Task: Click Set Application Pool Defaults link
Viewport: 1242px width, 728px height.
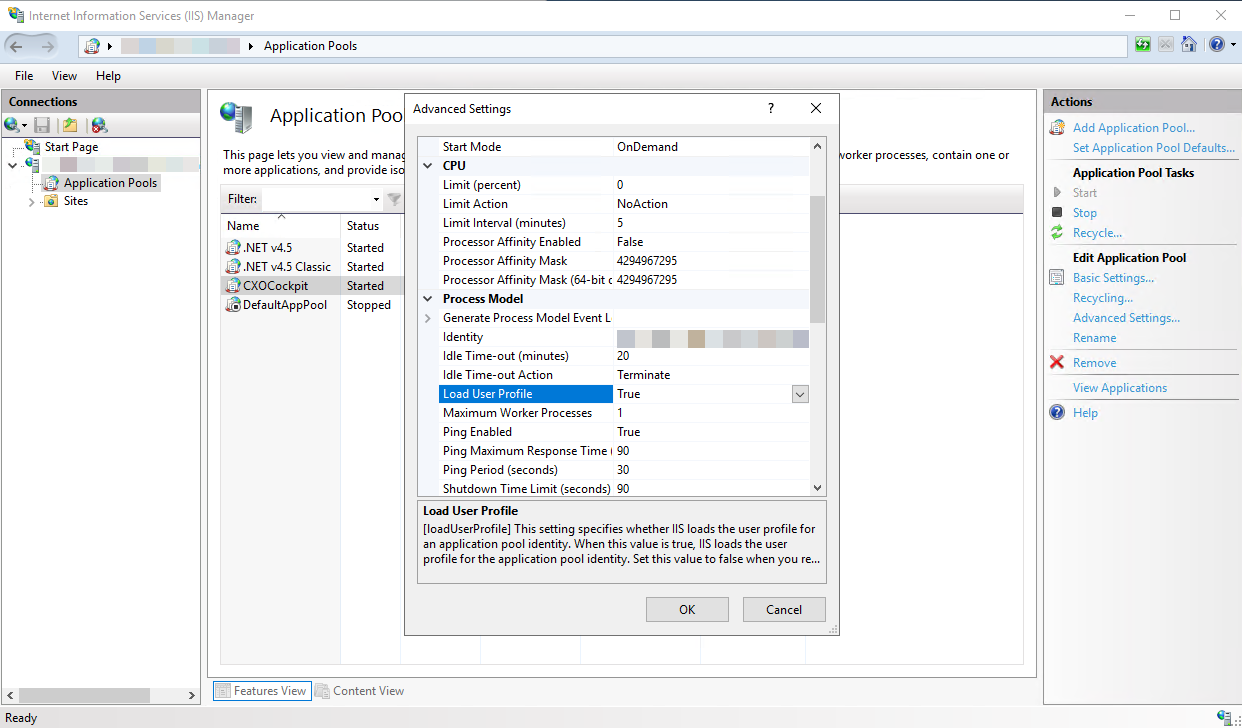Action: coord(1153,148)
